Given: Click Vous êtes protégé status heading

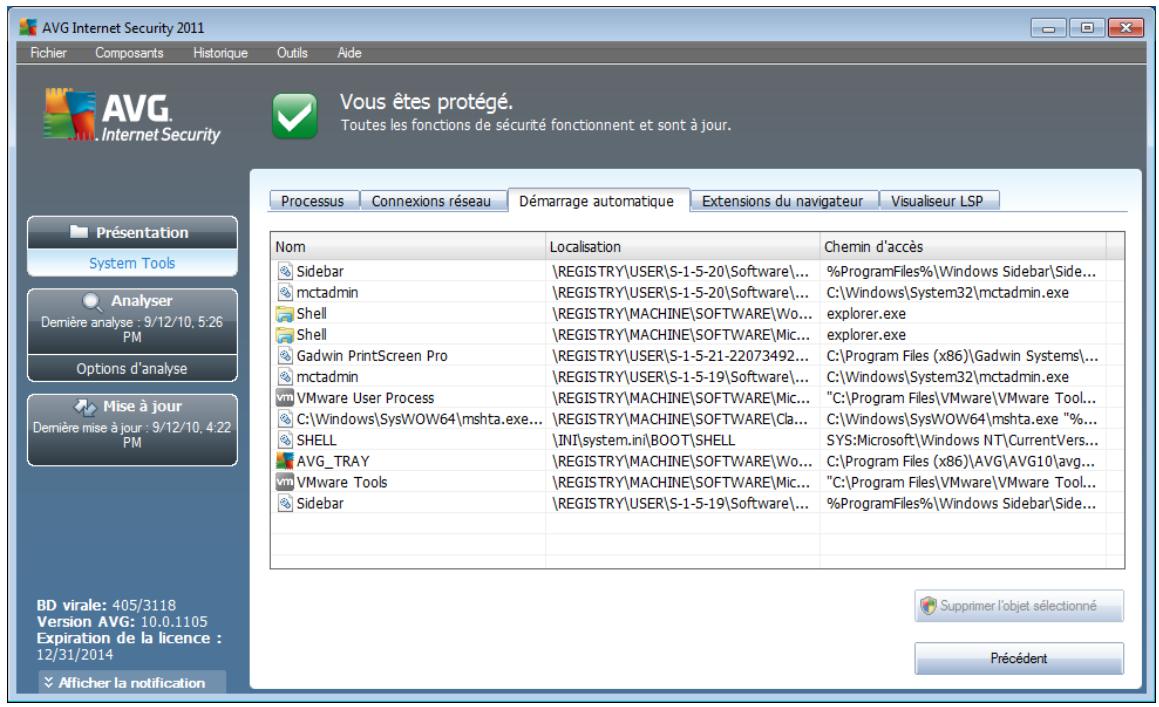Looking at the screenshot, I should click(426, 101).
